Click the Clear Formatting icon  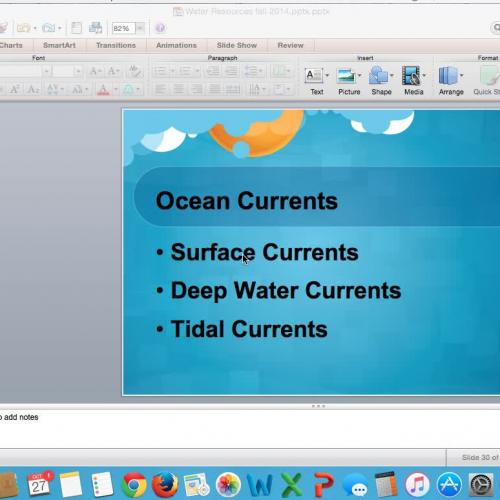click(x=134, y=71)
